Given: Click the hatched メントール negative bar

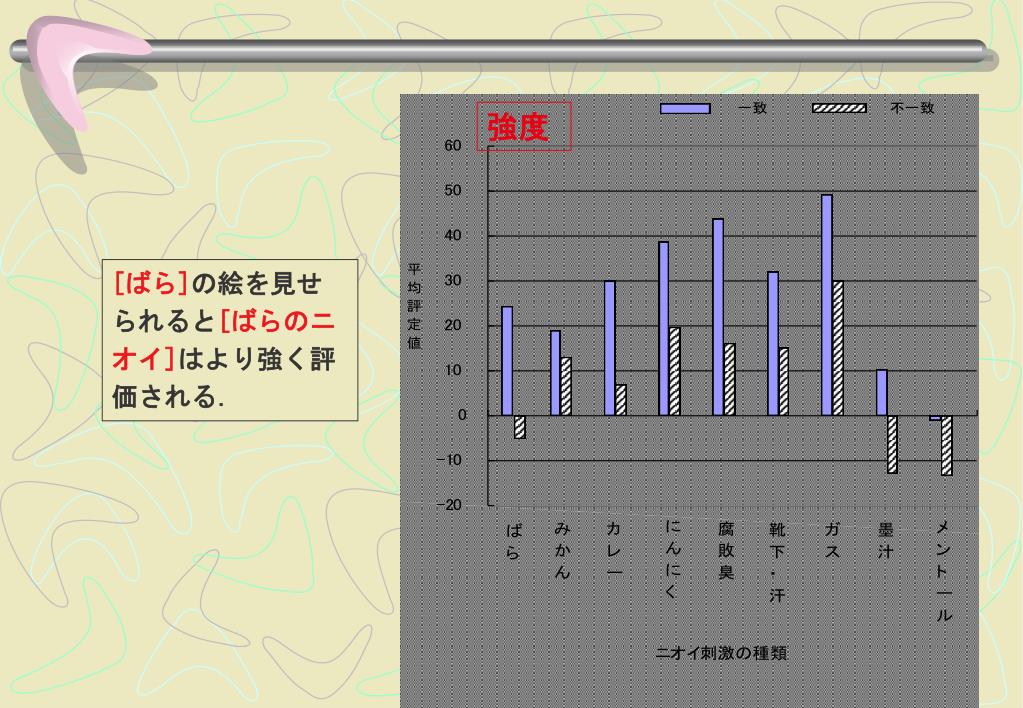Looking at the screenshot, I should coord(947,446).
